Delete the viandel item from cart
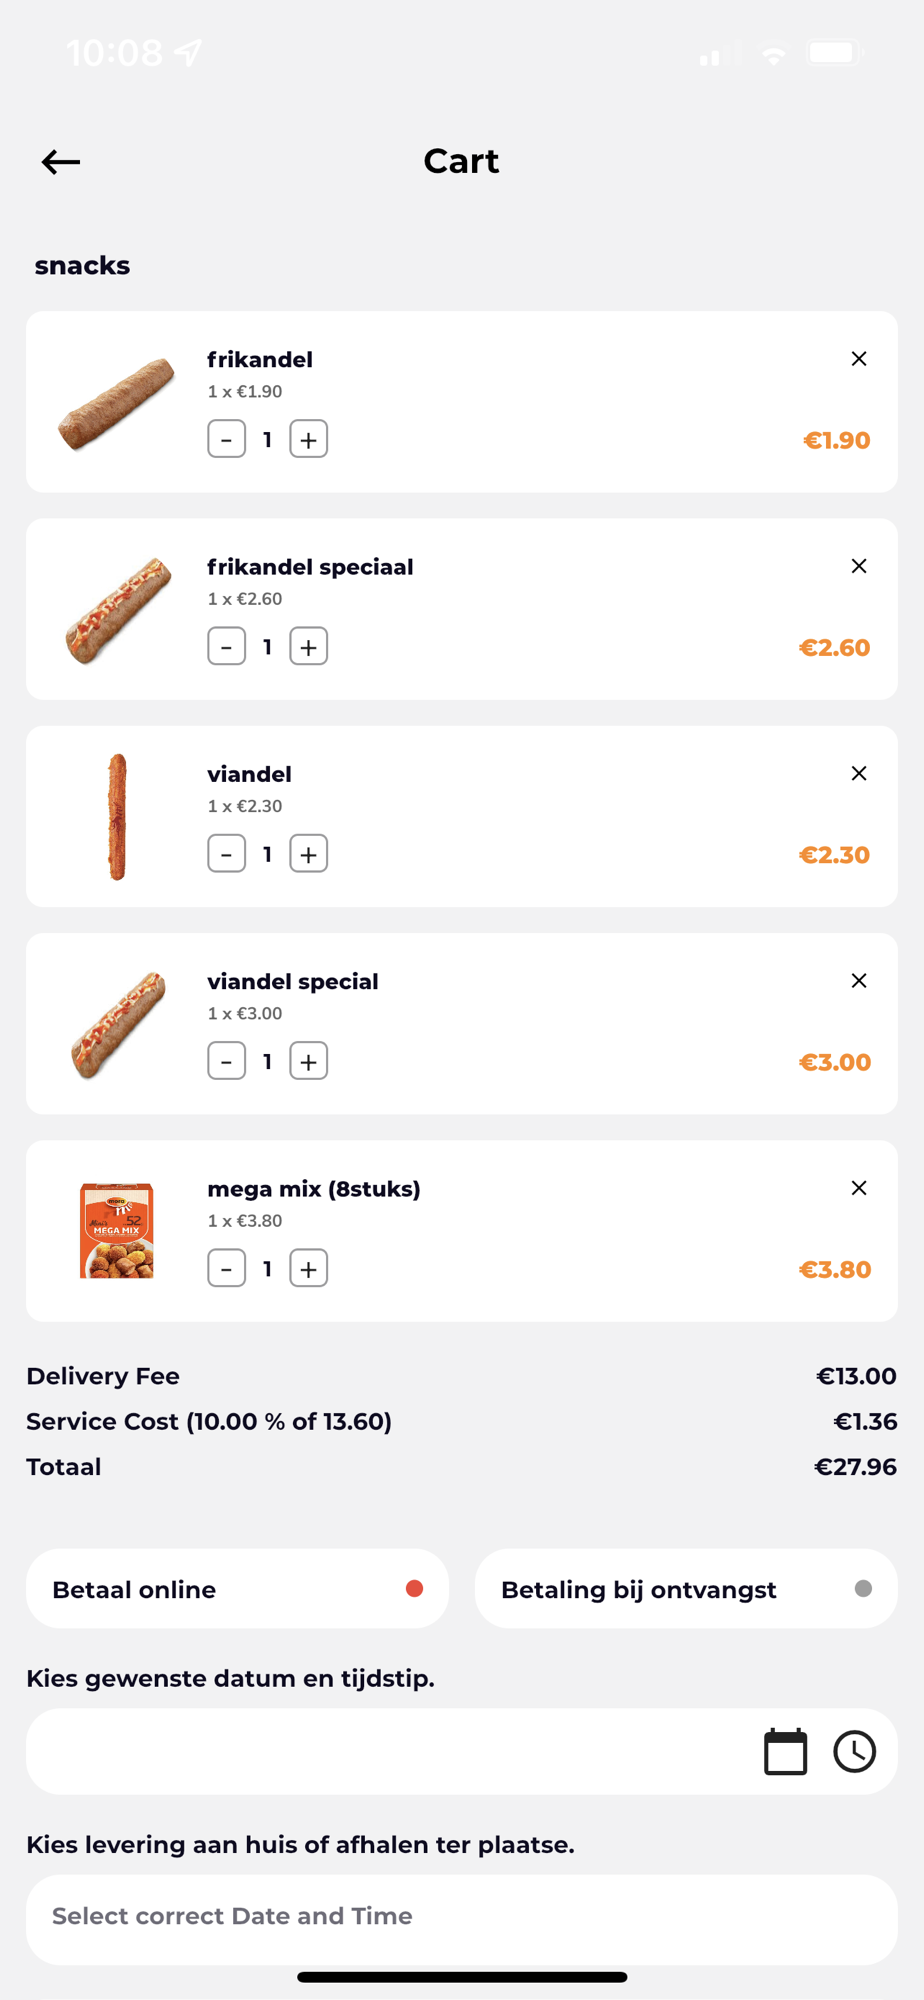The width and height of the screenshot is (924, 2000). pyautogui.click(x=858, y=773)
